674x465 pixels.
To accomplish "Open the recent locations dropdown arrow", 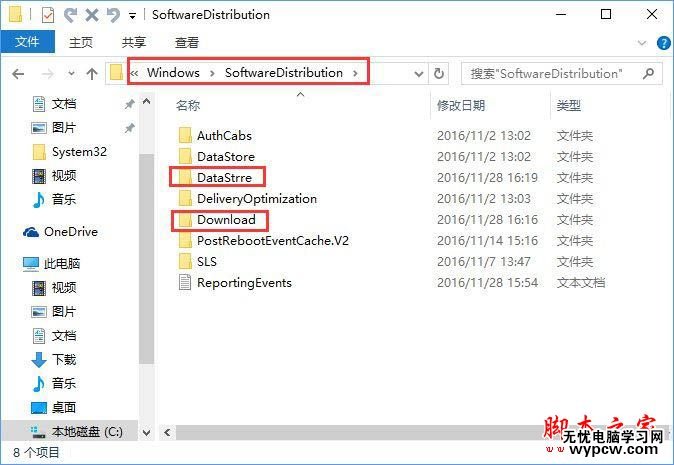I will point(71,74).
